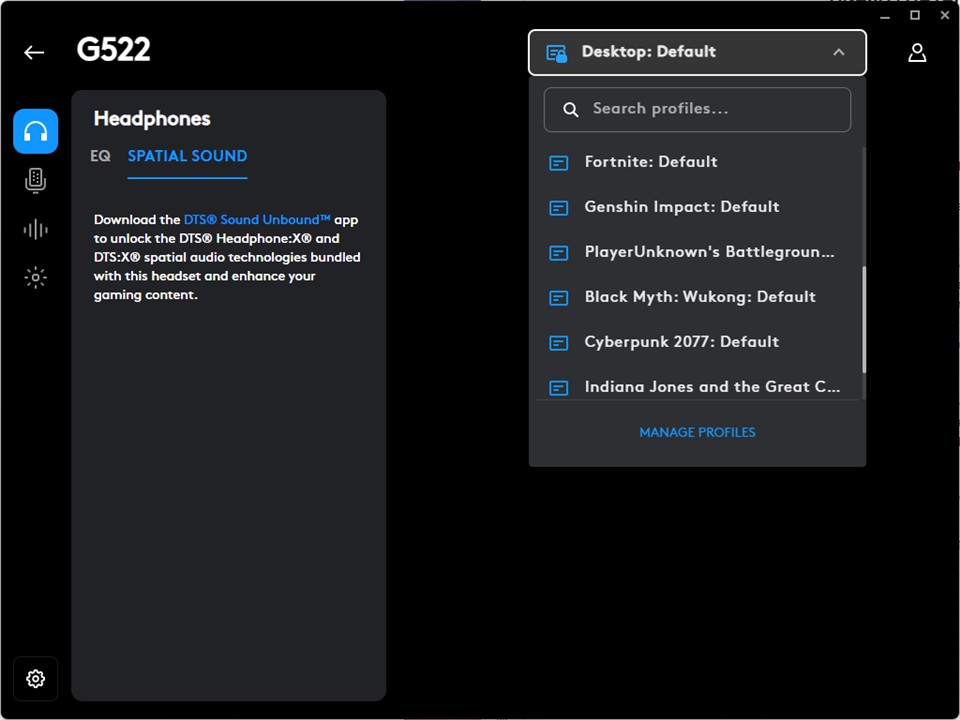Open the Microphone settings sidebar icon
The image size is (960, 720).
point(35,180)
